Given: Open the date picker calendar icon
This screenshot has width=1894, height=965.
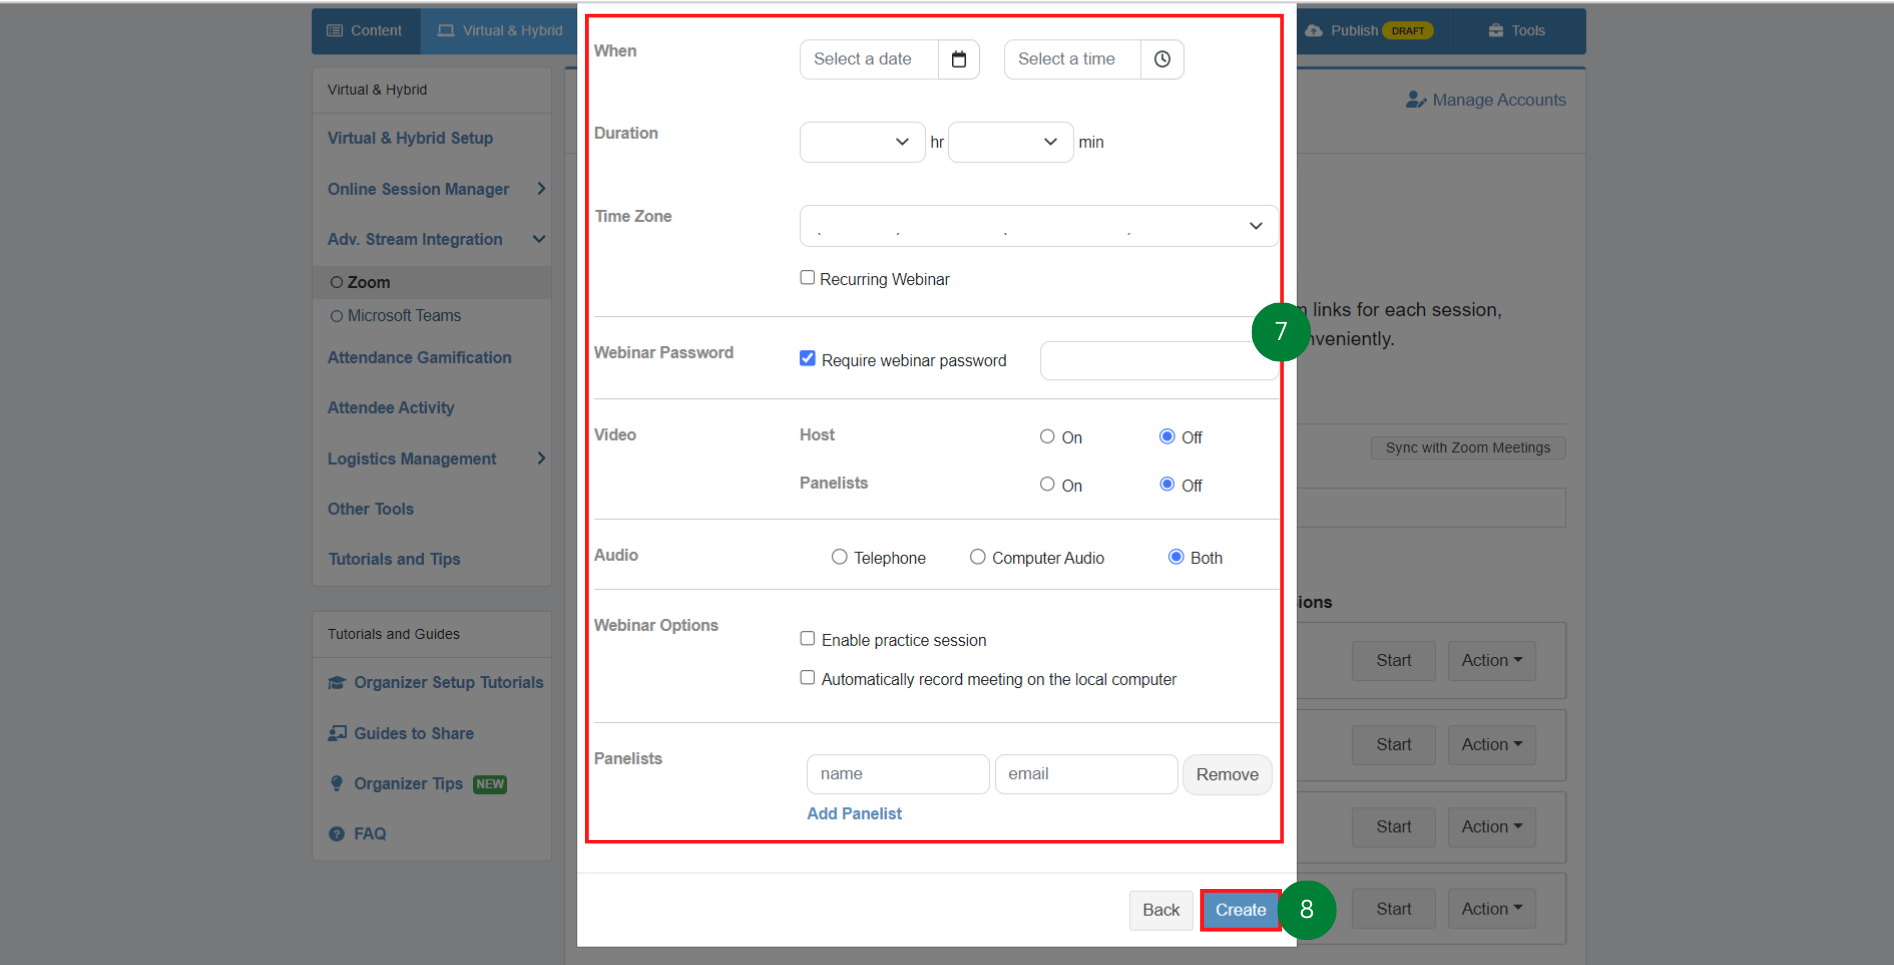Looking at the screenshot, I should pos(959,59).
